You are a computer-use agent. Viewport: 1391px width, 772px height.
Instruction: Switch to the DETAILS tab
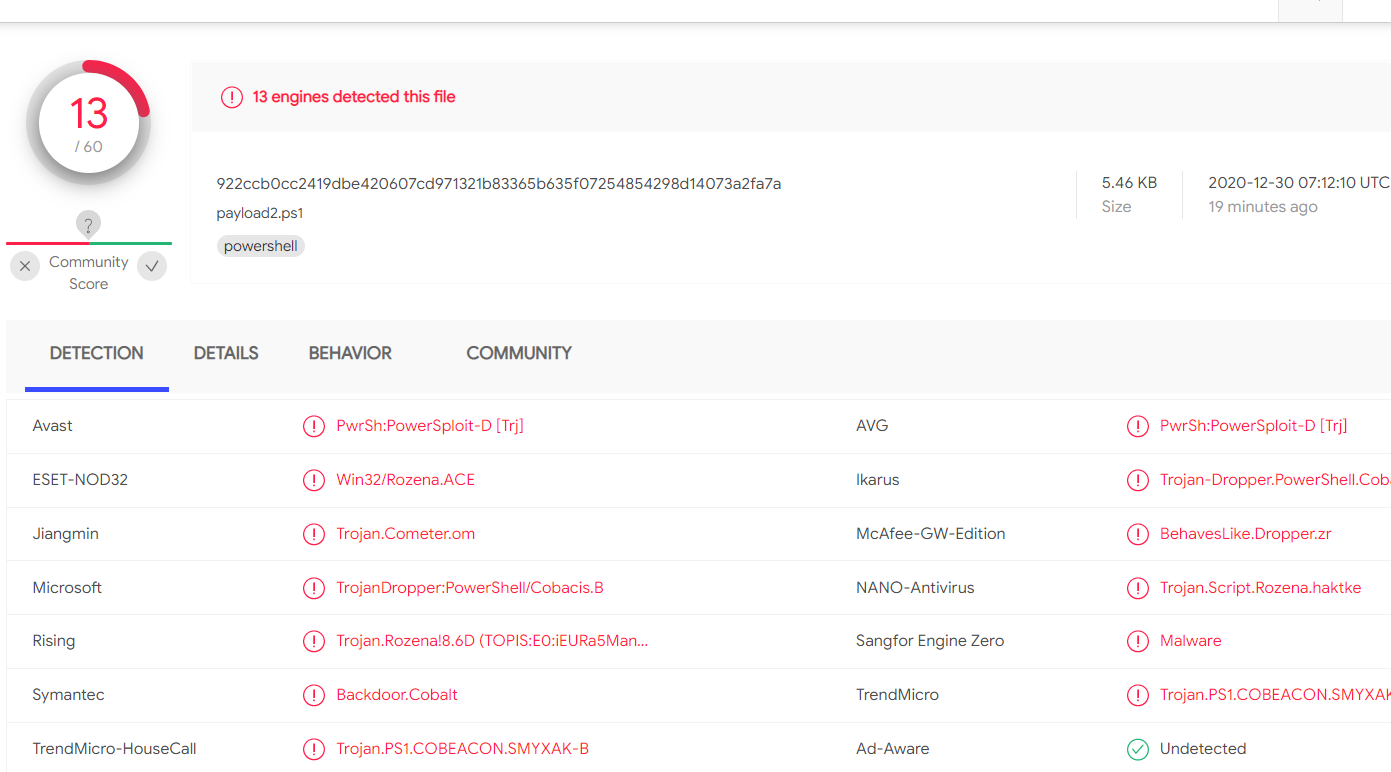click(x=226, y=353)
